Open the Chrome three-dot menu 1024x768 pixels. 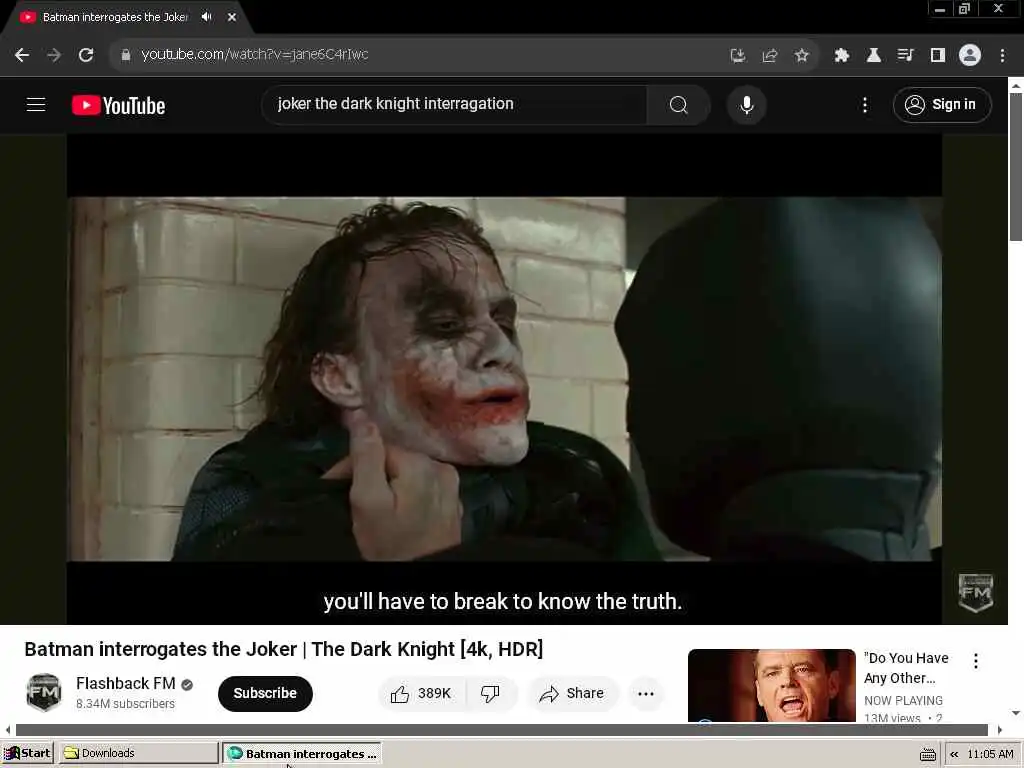[1002, 56]
